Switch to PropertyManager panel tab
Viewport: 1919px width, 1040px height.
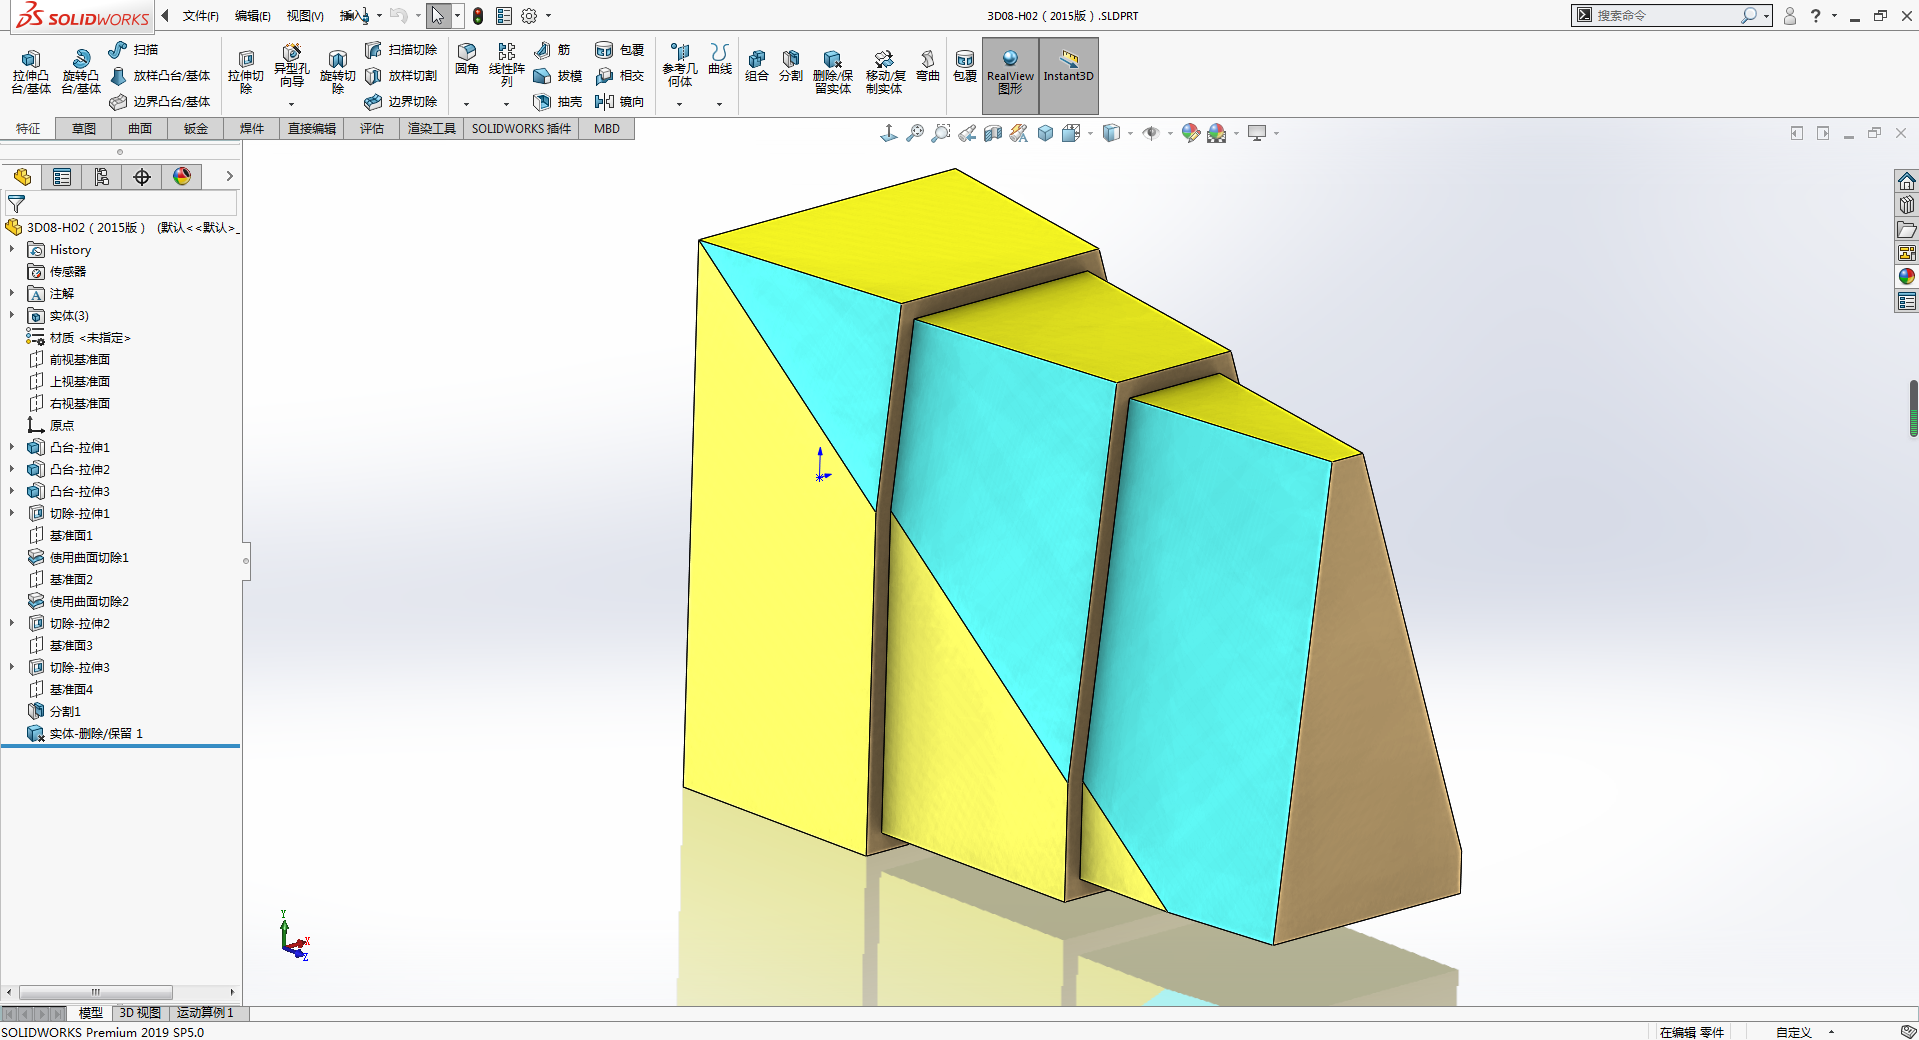62,177
